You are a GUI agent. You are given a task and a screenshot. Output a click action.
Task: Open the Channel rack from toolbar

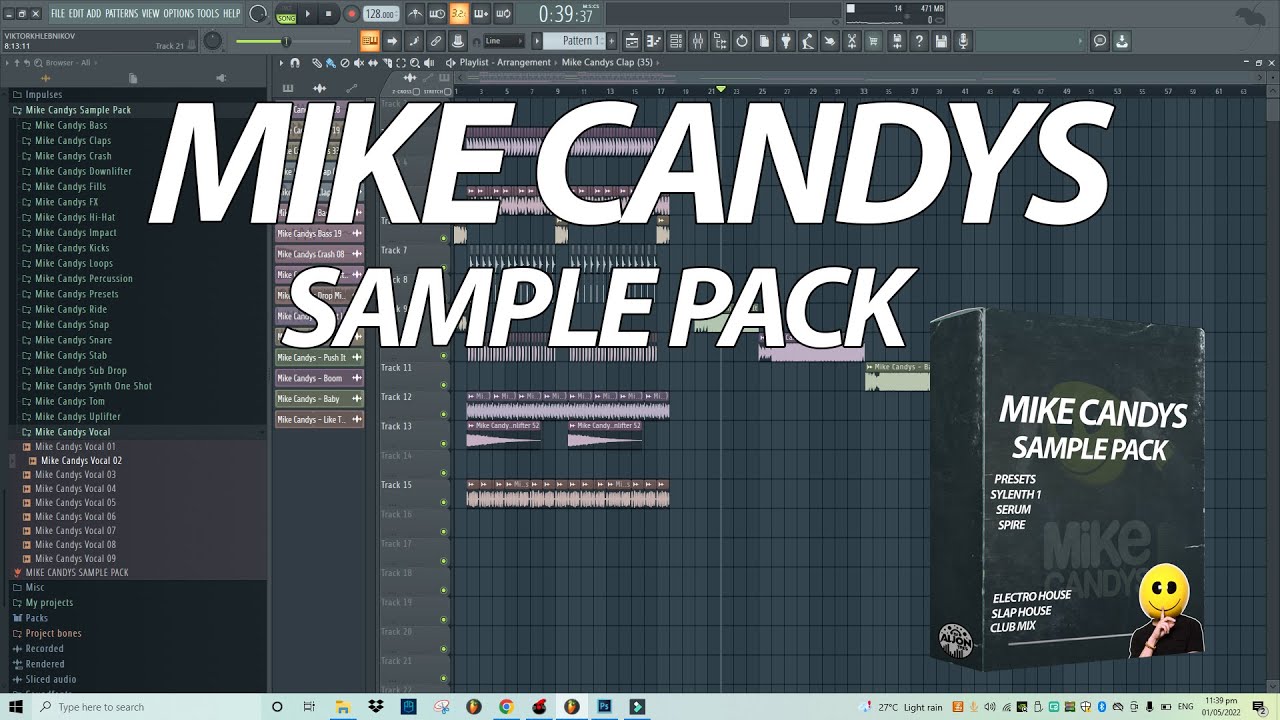pos(676,41)
